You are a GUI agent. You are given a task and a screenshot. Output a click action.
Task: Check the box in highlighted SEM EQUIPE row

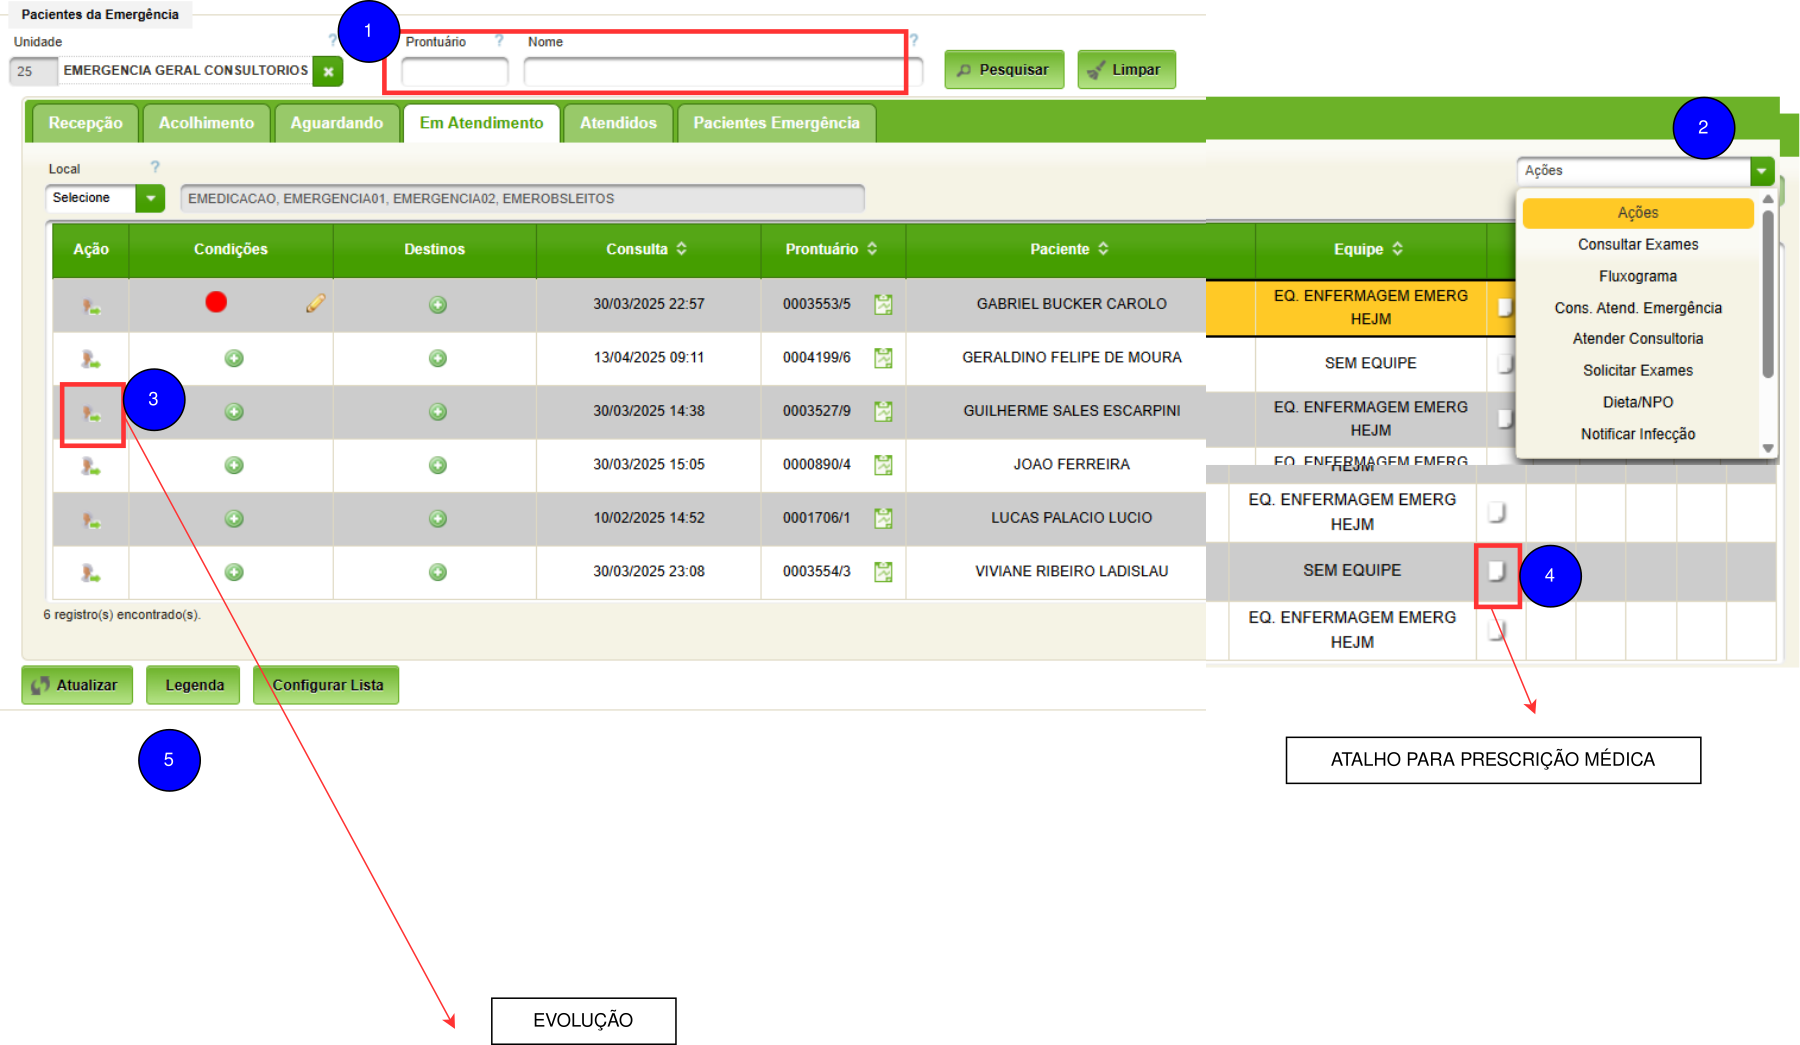pyautogui.click(x=1496, y=571)
